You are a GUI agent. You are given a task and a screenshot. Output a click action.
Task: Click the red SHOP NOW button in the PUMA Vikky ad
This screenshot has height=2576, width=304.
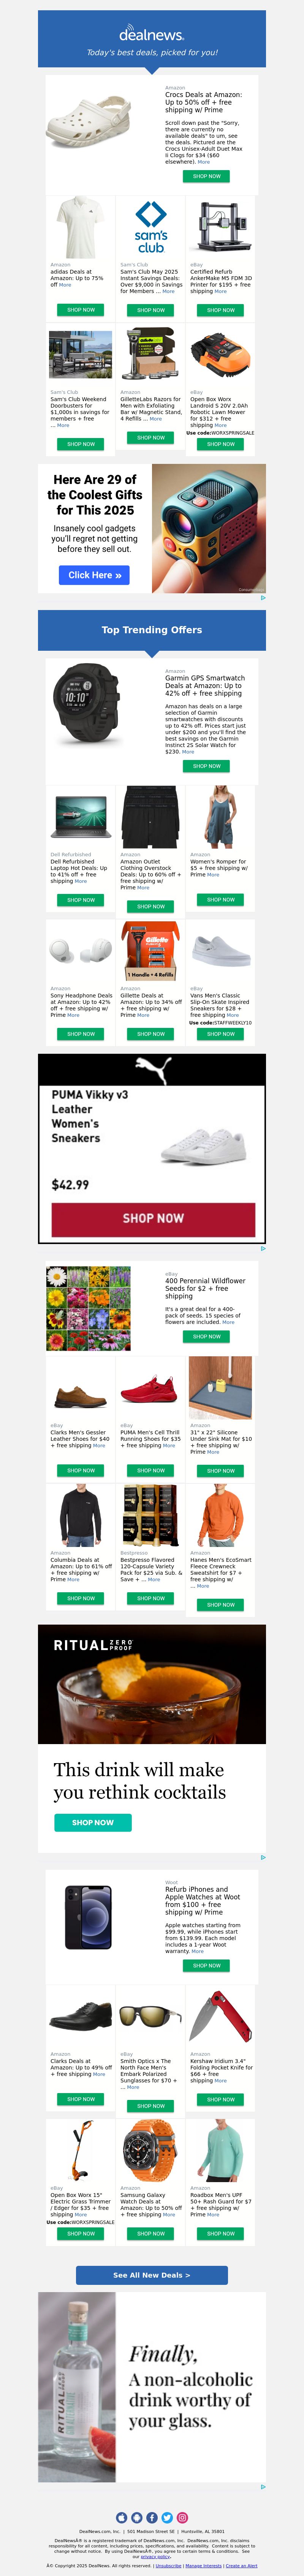153,1218
